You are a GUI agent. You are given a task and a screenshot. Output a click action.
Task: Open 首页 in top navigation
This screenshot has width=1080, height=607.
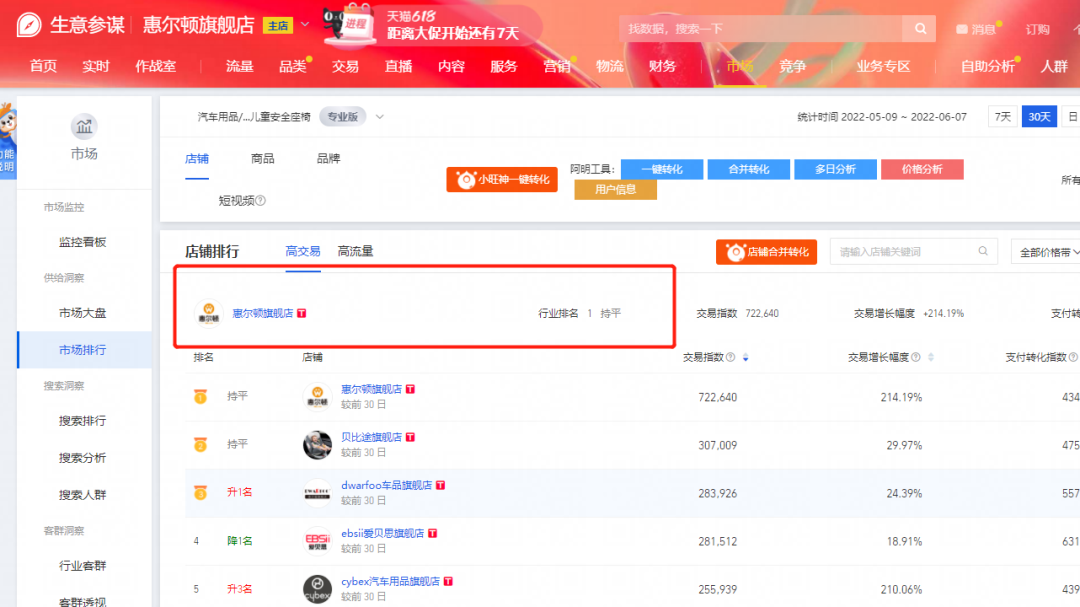click(43, 66)
